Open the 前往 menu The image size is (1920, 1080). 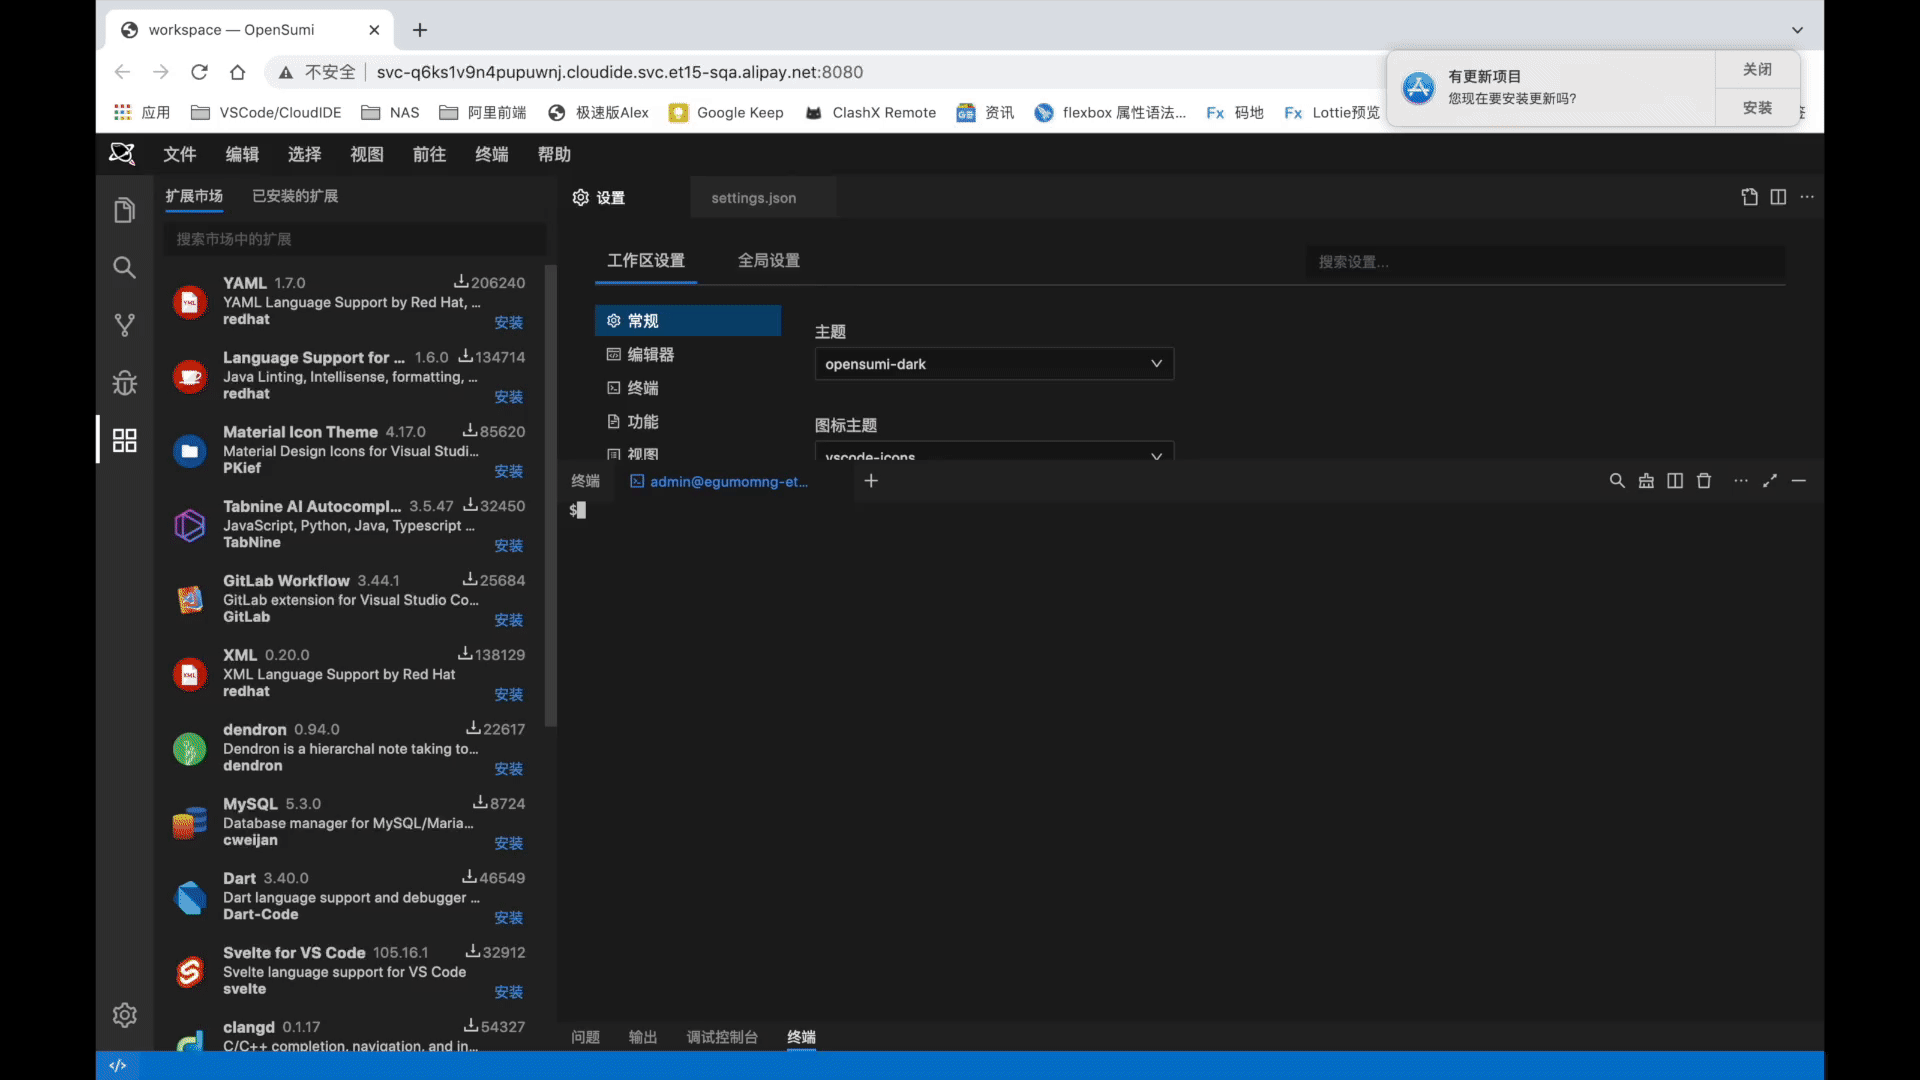tap(429, 154)
